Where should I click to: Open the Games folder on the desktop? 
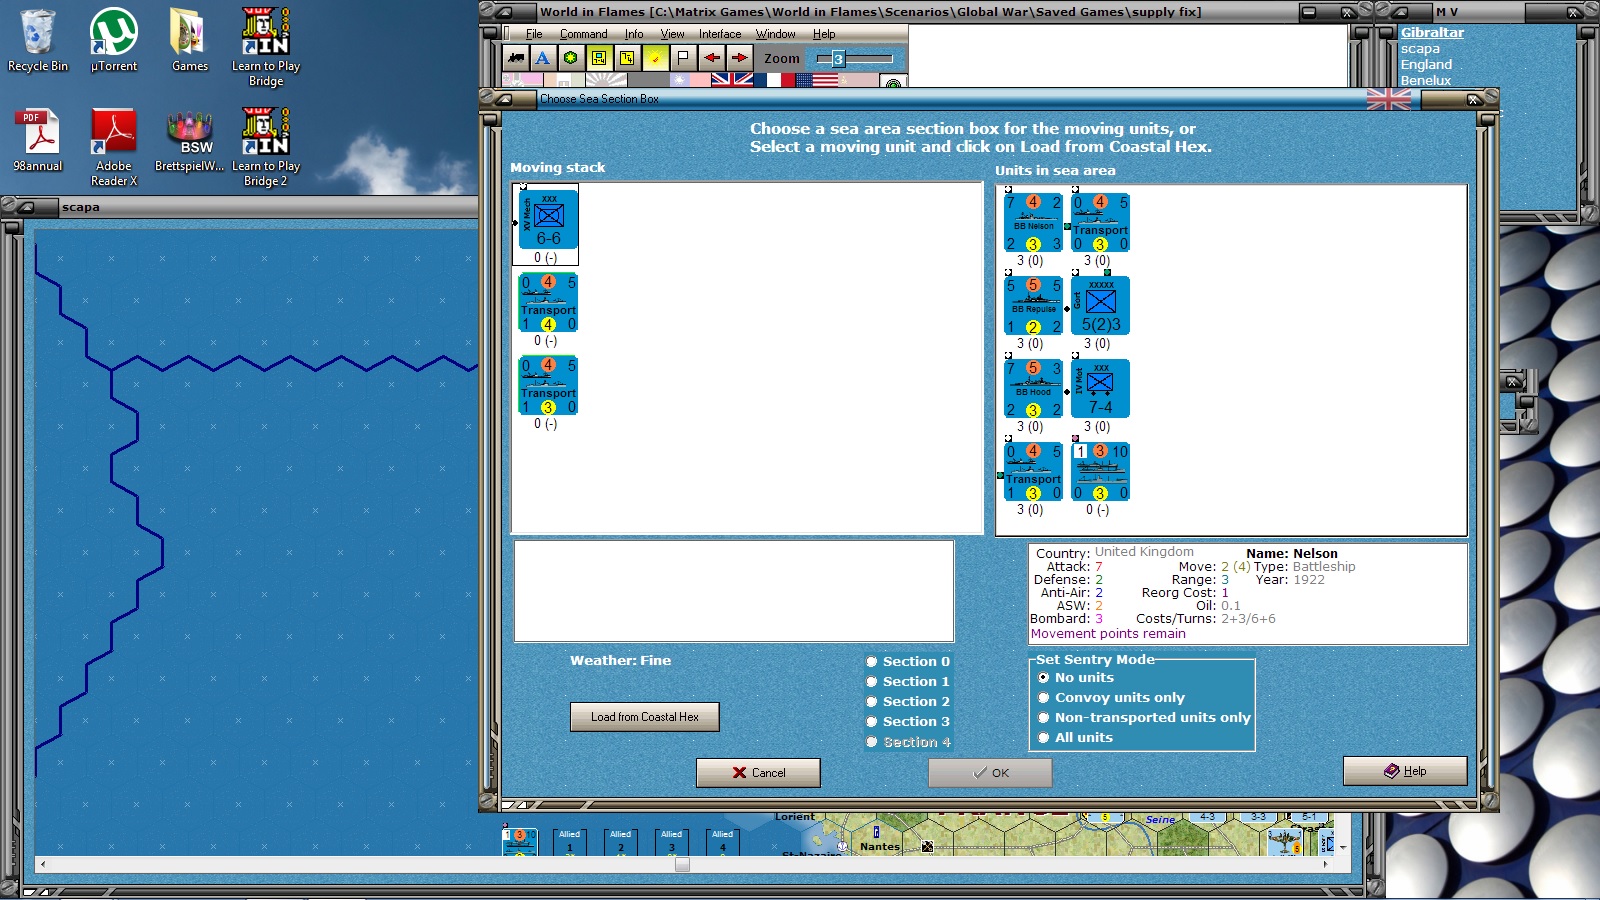(x=190, y=40)
